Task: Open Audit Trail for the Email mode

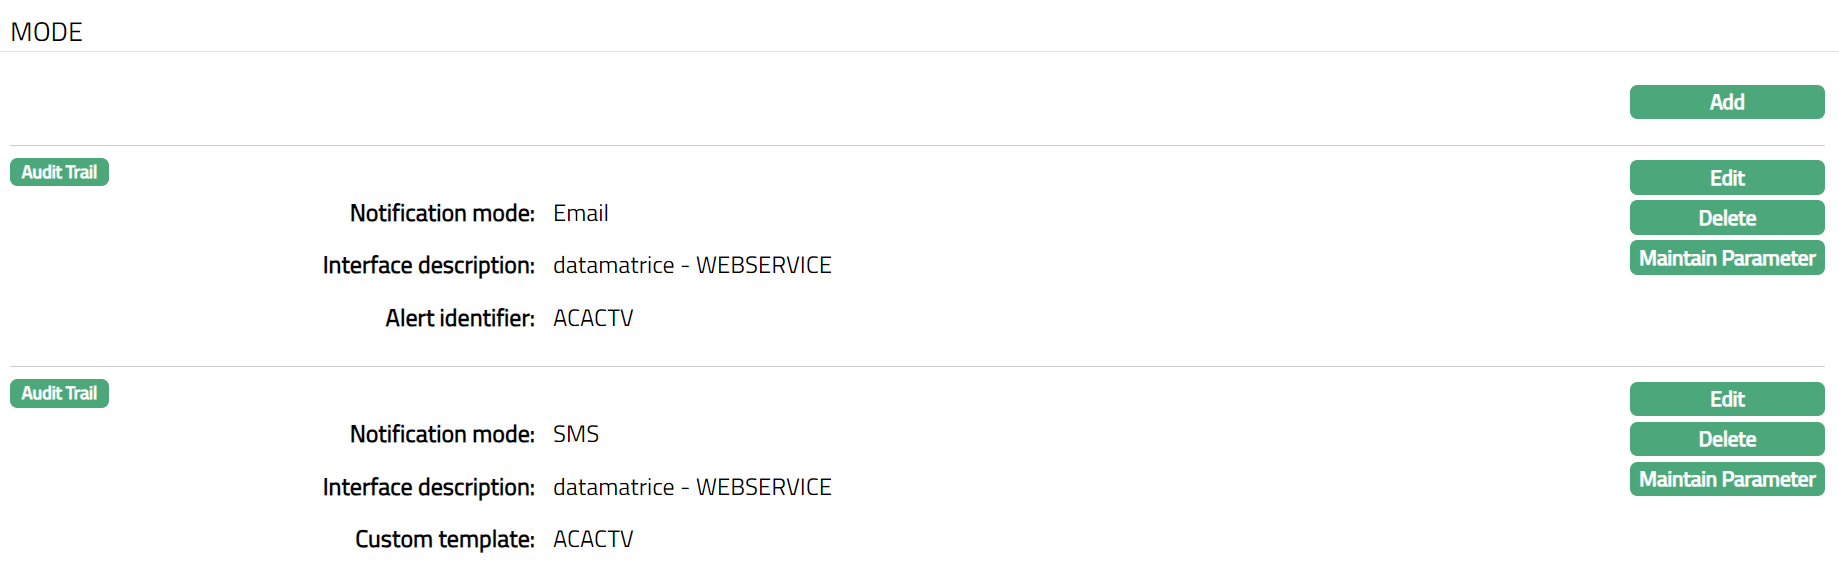Action: pos(59,172)
